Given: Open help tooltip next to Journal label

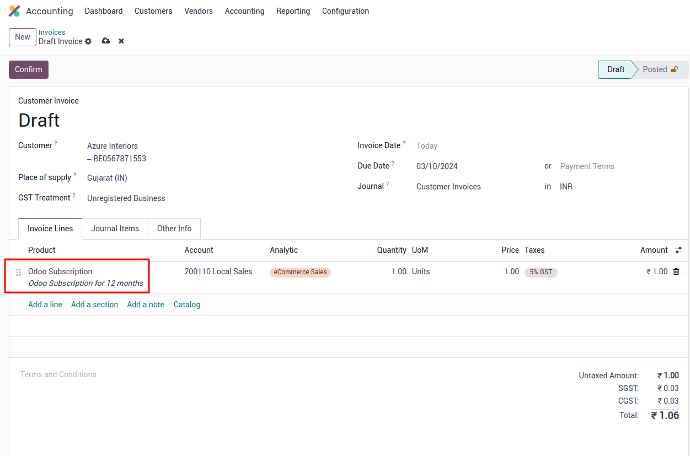Looking at the screenshot, I should 388,184.
